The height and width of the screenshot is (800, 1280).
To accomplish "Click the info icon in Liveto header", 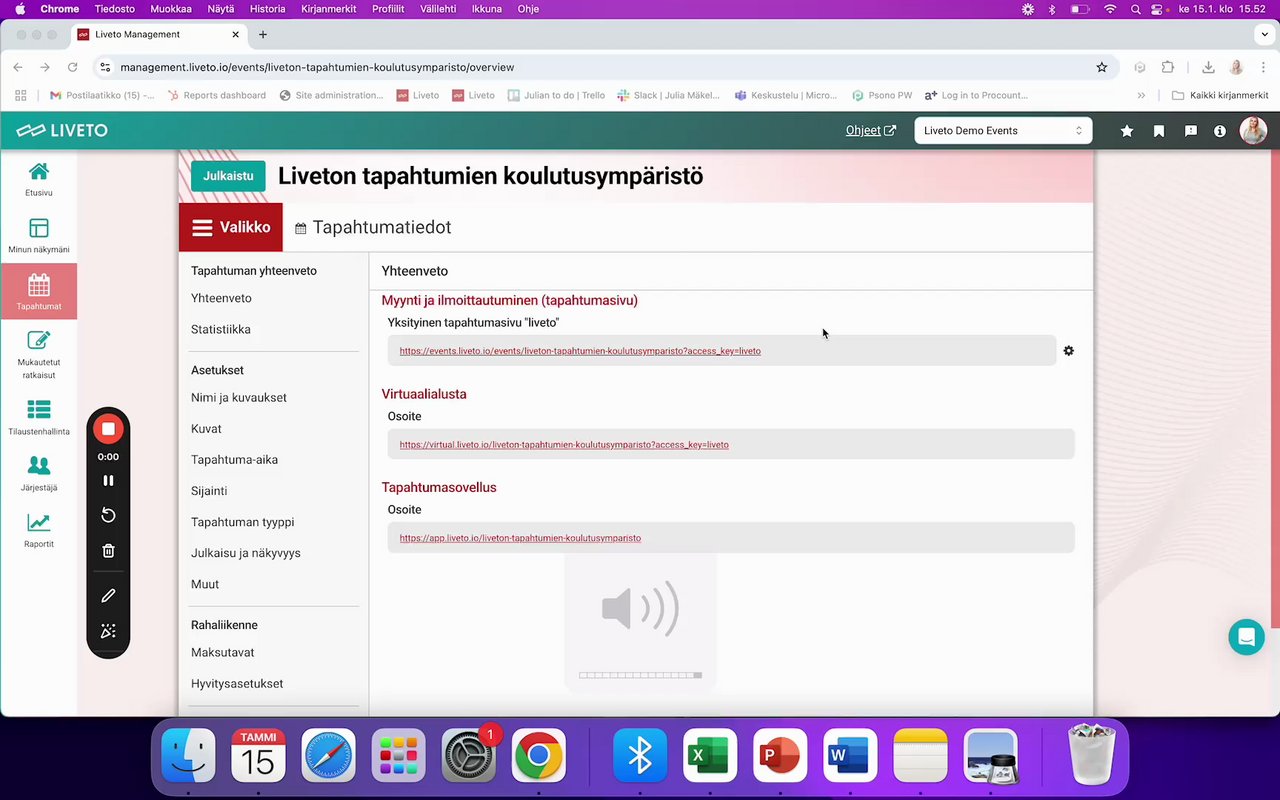I will coord(1220,131).
